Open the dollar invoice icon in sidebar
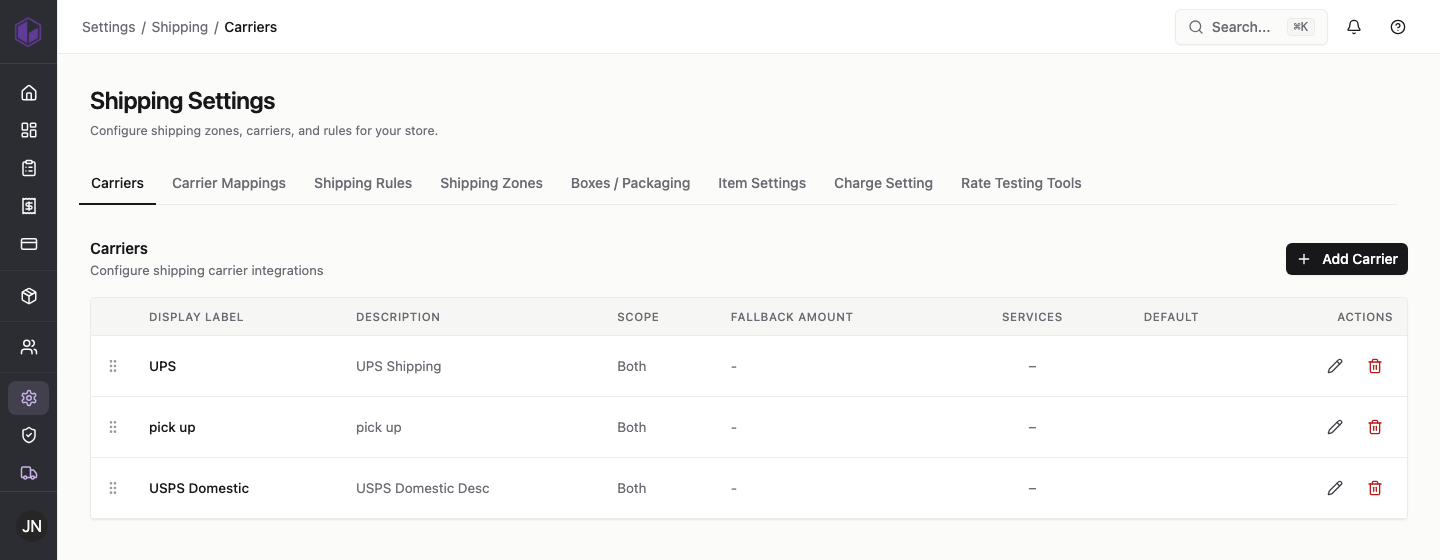 coord(29,206)
